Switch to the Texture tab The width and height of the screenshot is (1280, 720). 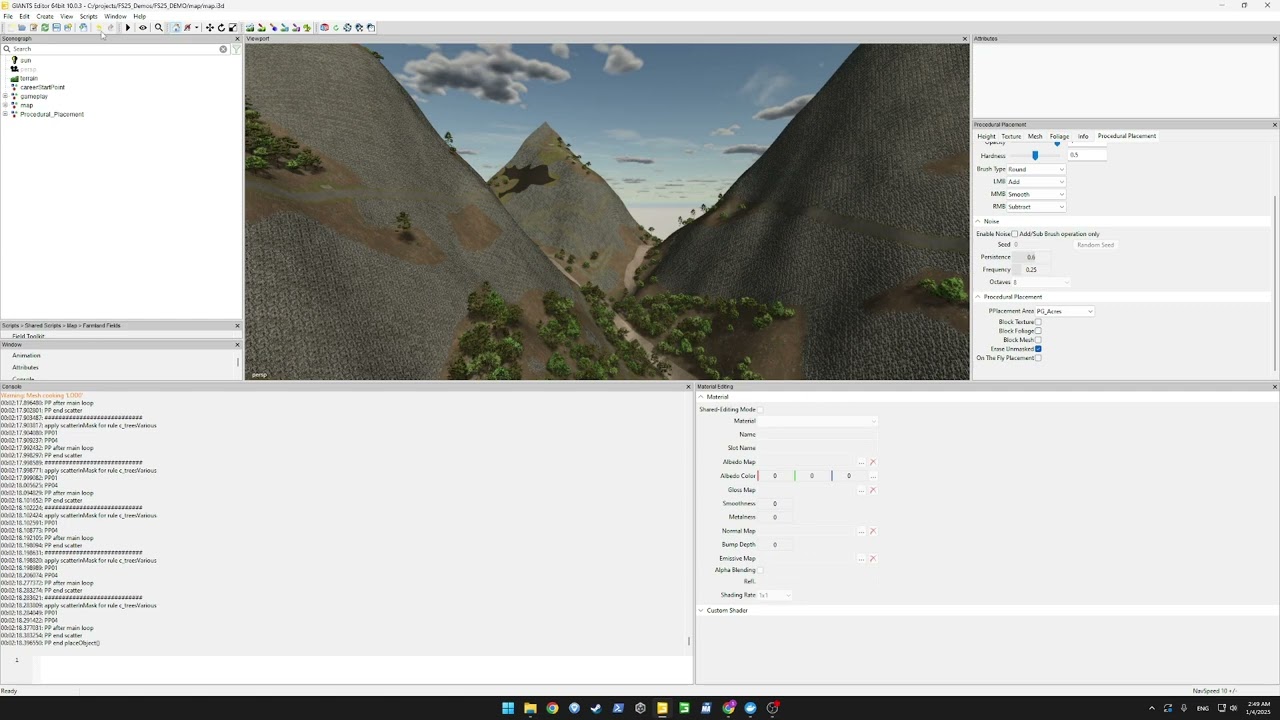[1011, 136]
